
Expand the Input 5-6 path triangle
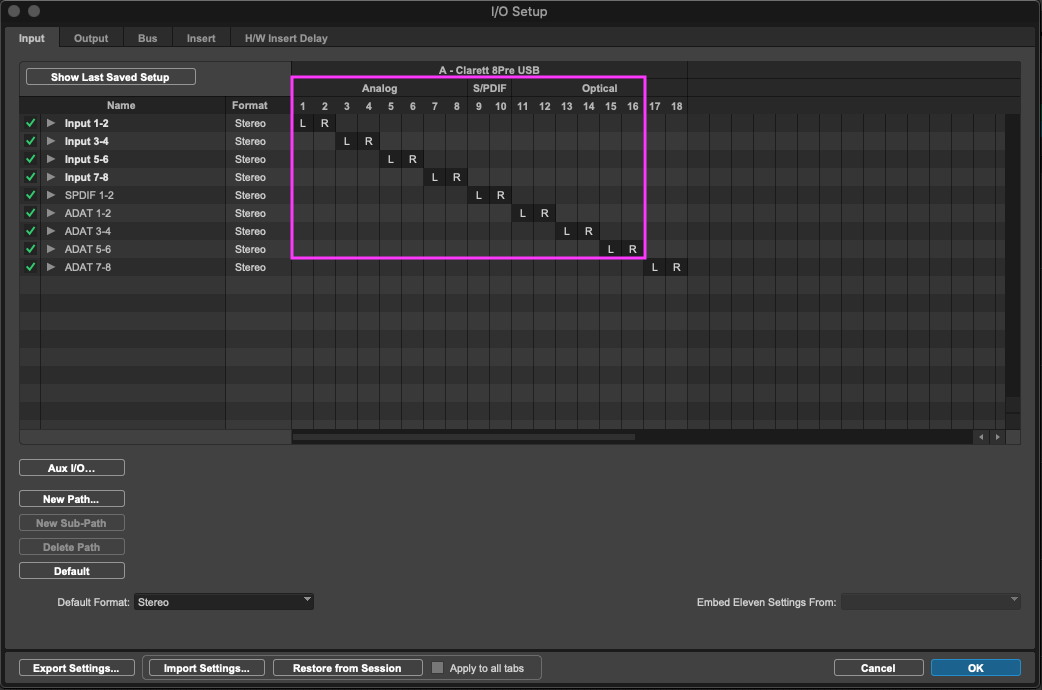point(51,159)
